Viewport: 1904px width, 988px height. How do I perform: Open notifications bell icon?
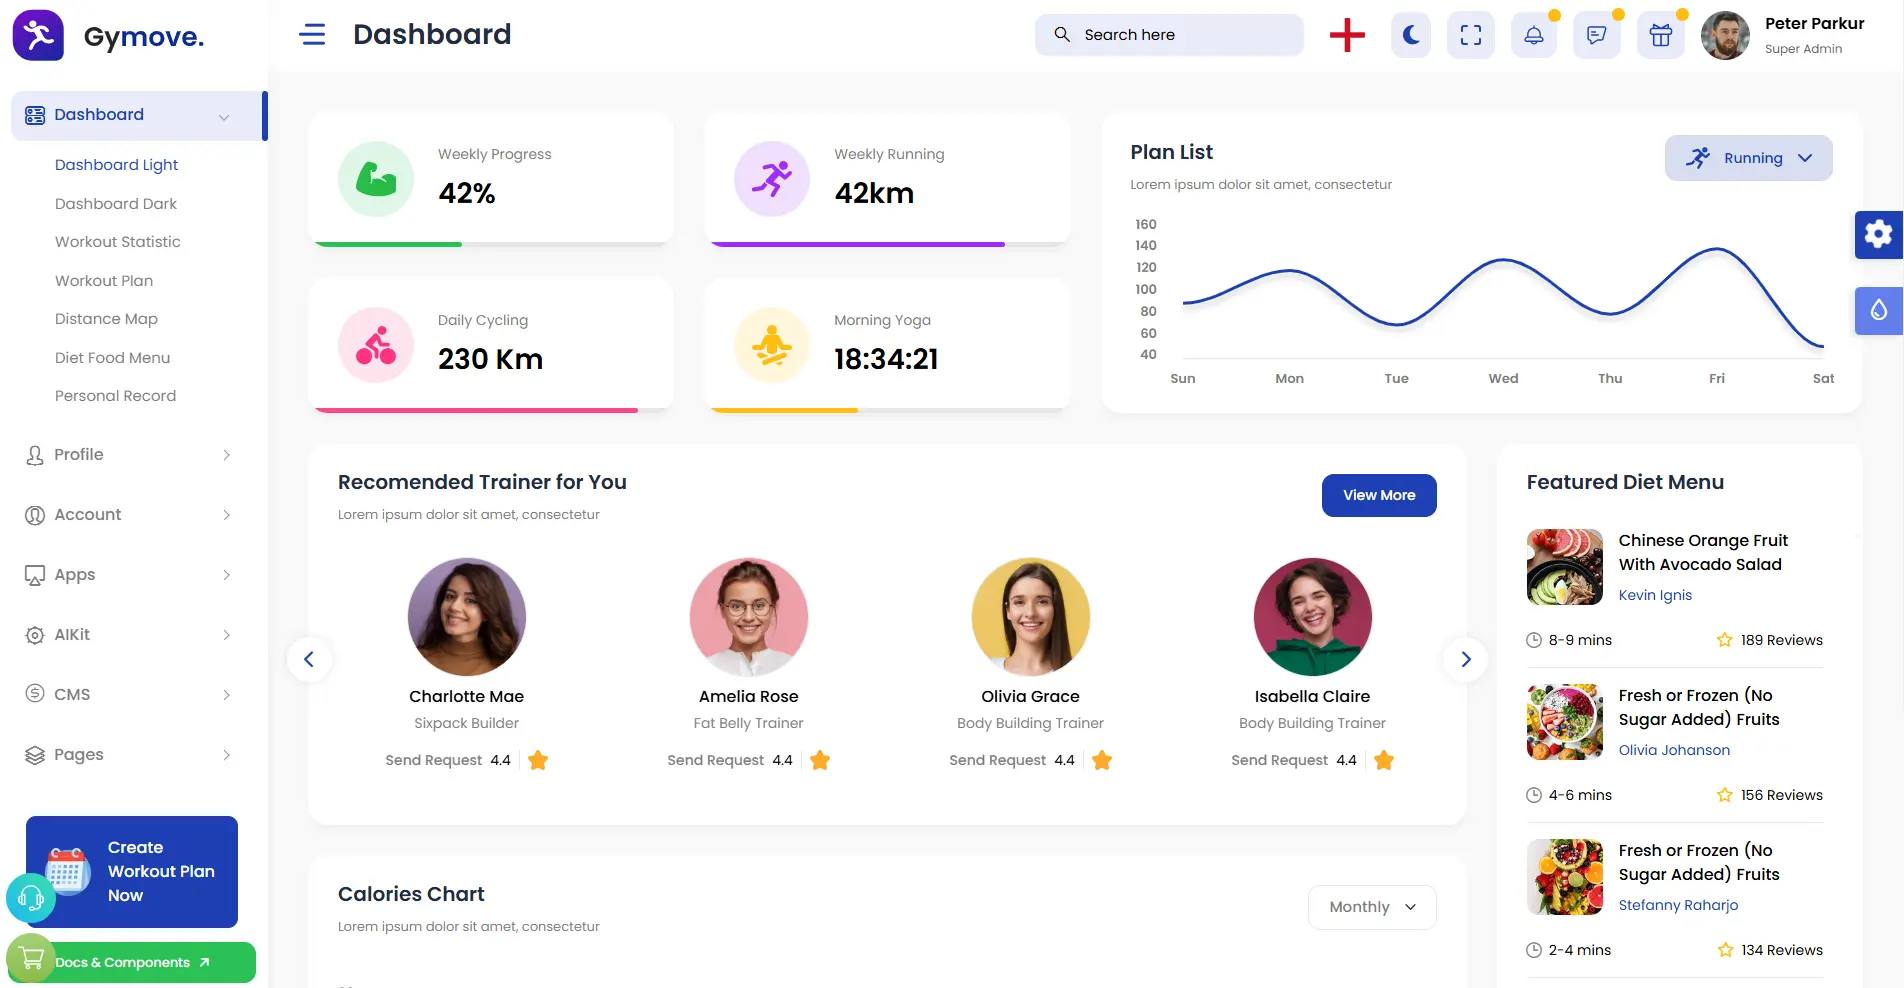pyautogui.click(x=1534, y=35)
